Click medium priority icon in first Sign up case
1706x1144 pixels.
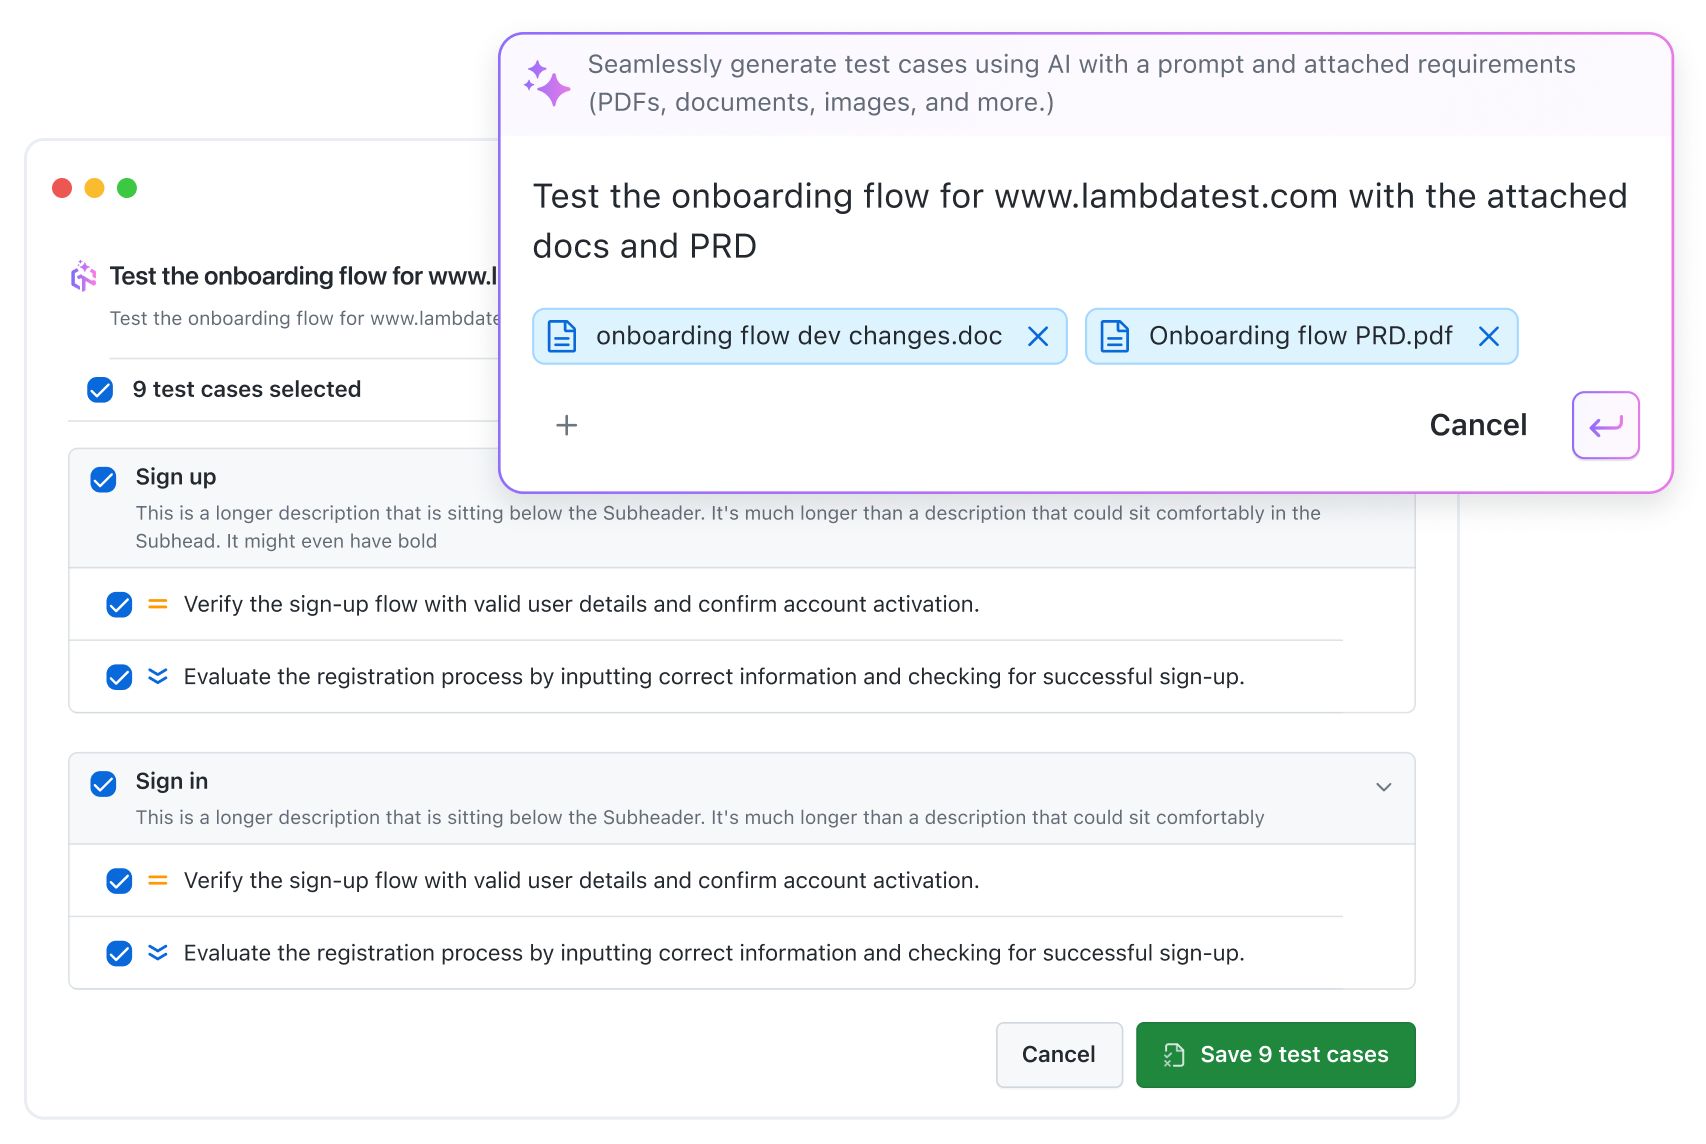tap(158, 604)
